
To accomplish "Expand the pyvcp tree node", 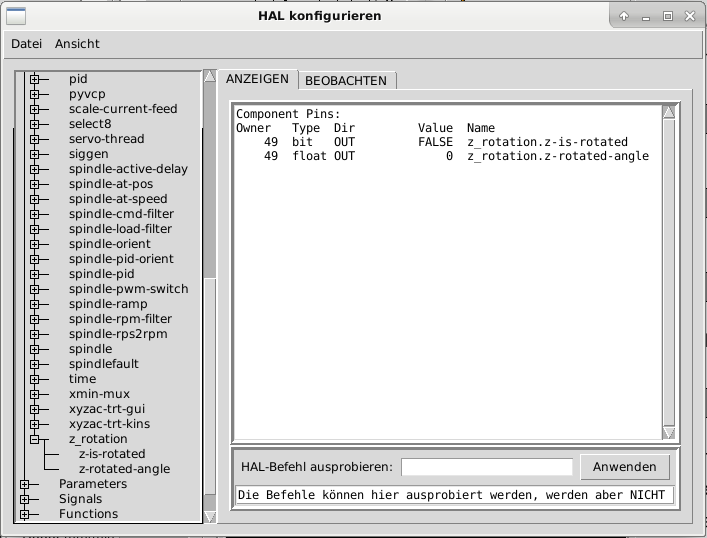I will [x=34, y=94].
